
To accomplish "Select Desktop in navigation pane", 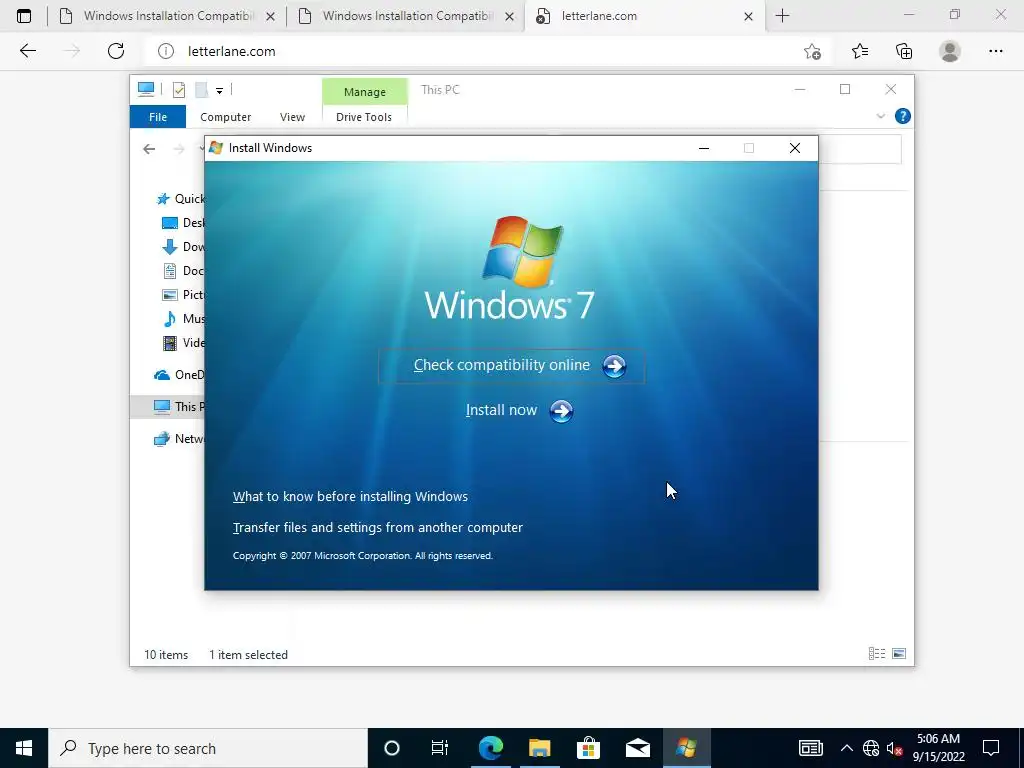I will (183, 223).
